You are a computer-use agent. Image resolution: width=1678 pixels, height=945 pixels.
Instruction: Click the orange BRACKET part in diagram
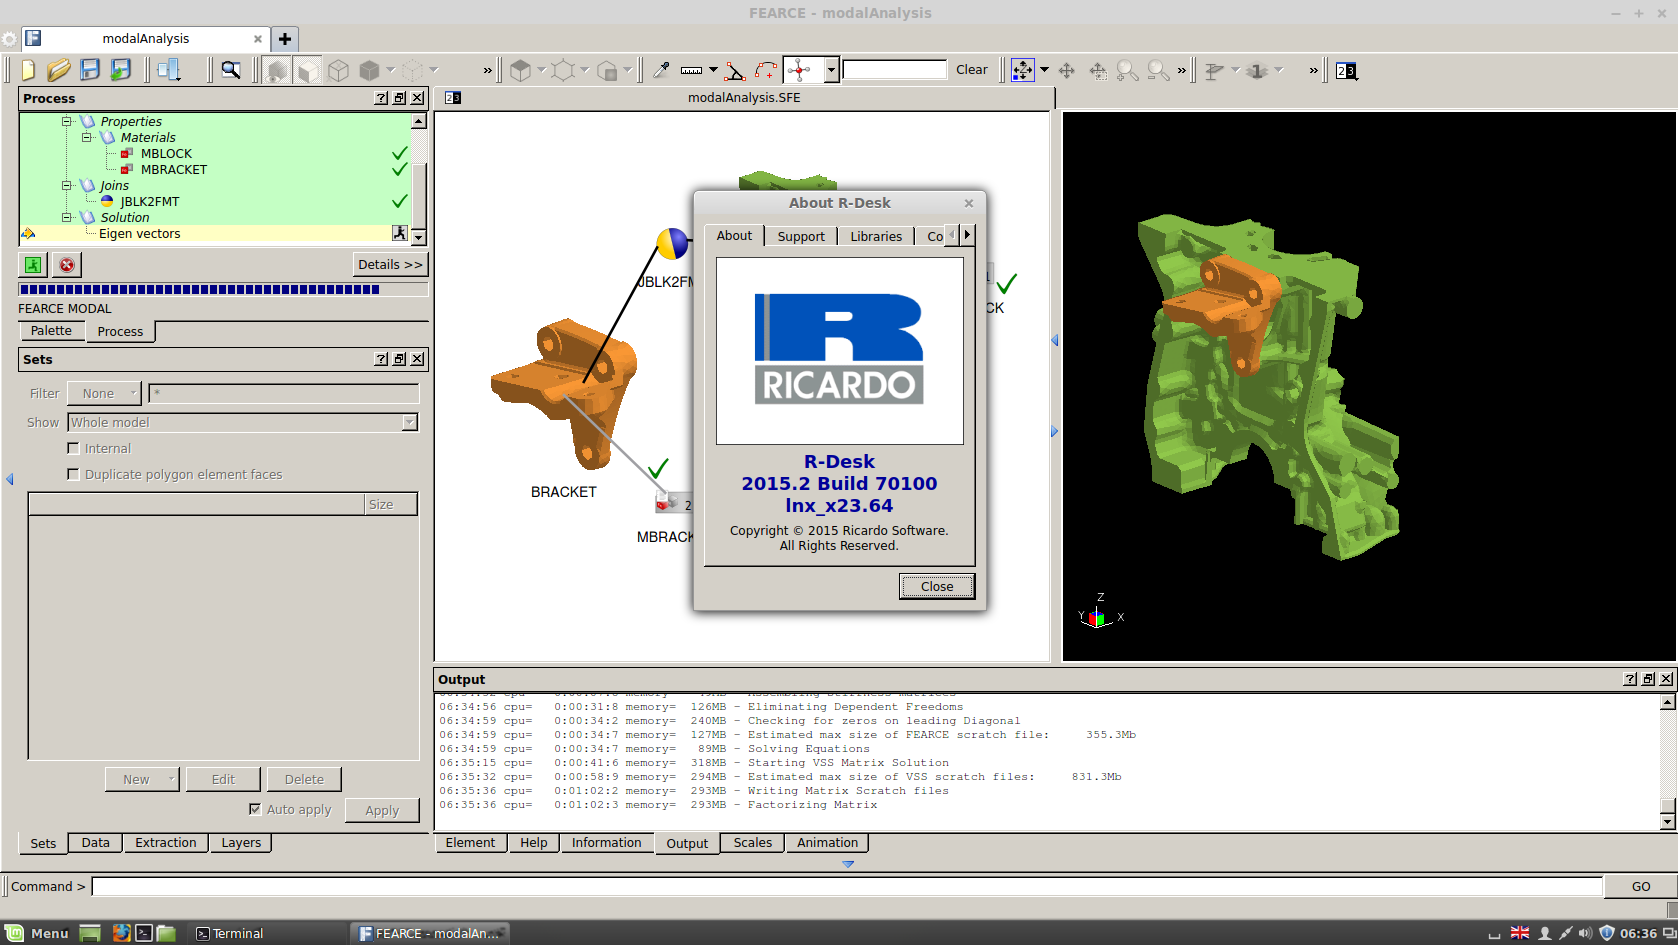pyautogui.click(x=563, y=393)
